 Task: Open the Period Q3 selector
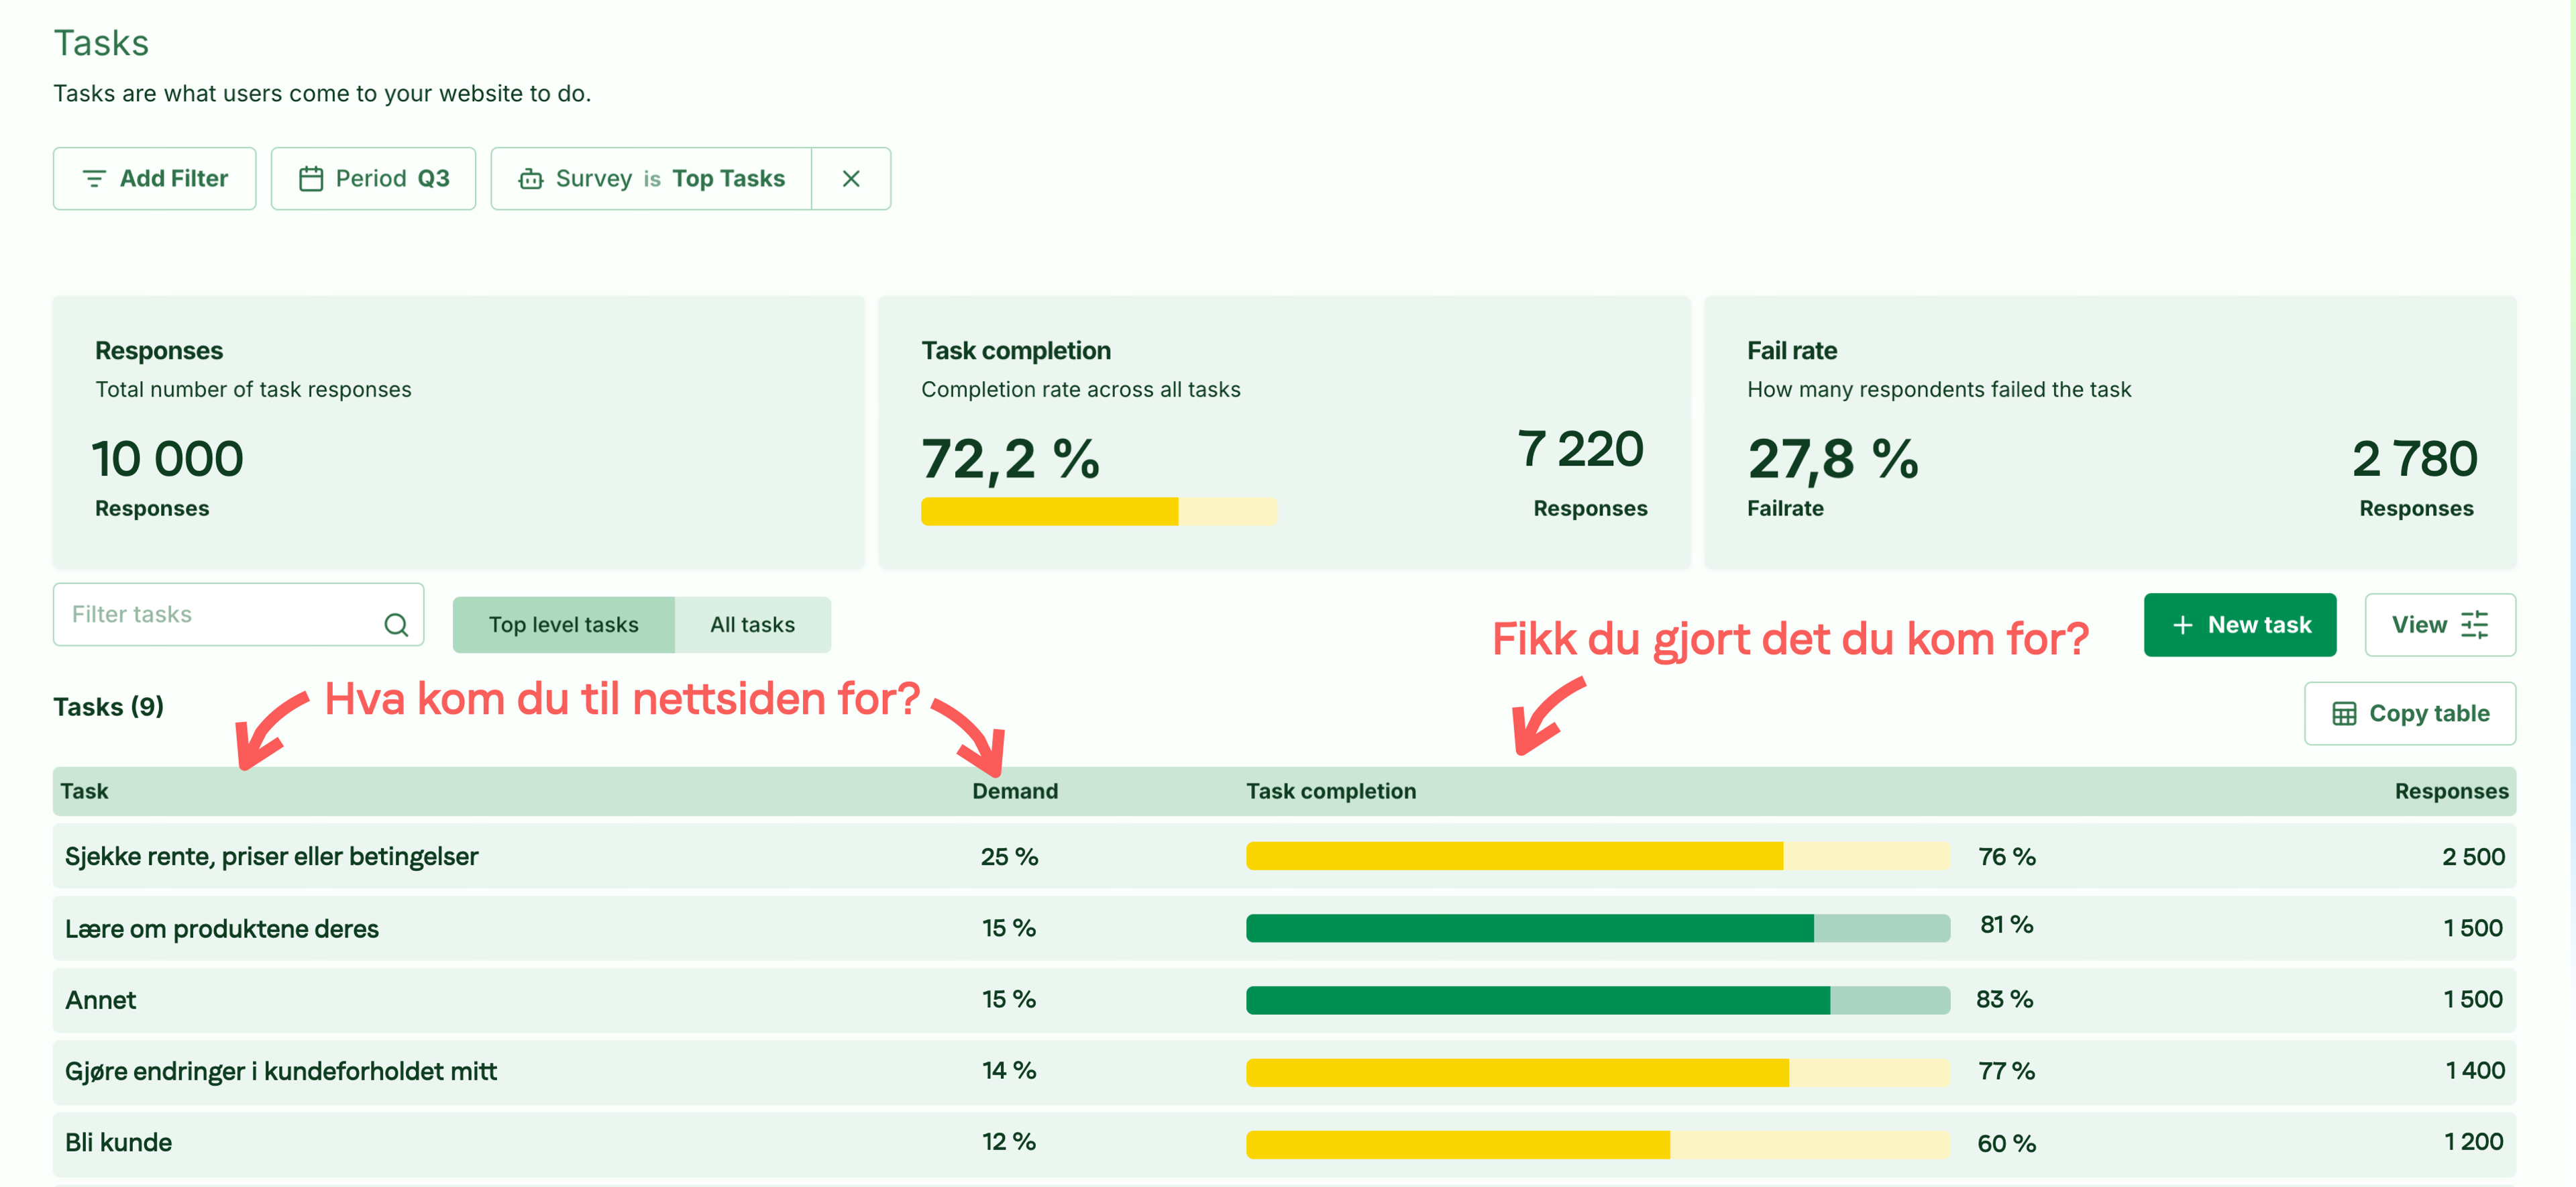(x=373, y=179)
